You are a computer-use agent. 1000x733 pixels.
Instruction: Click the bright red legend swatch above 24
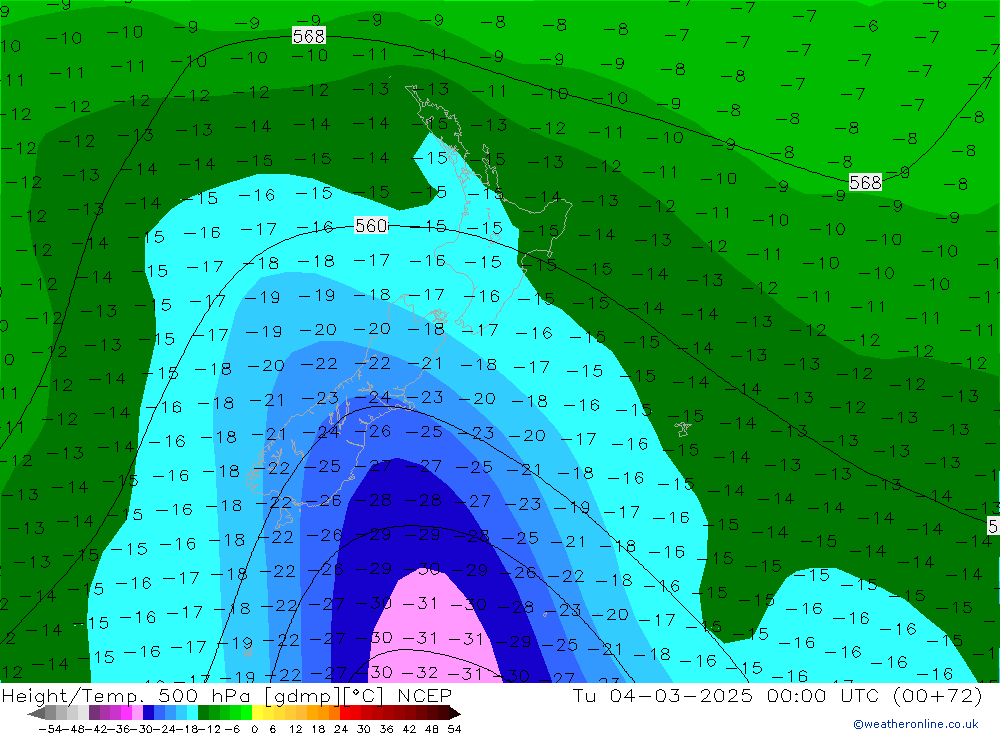[x=344, y=713]
